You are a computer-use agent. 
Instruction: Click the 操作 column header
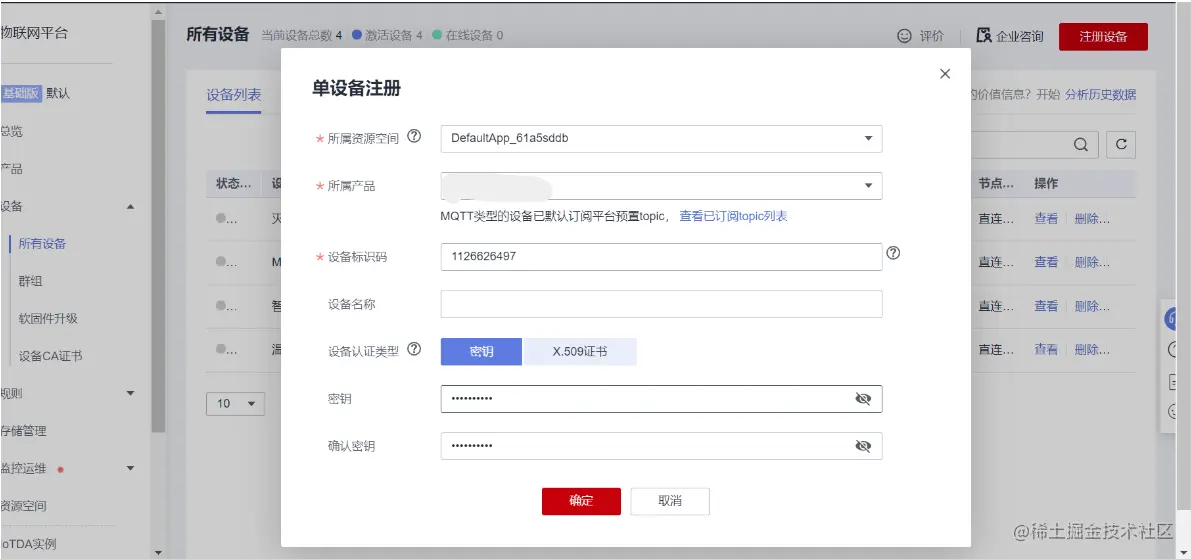coord(1046,183)
